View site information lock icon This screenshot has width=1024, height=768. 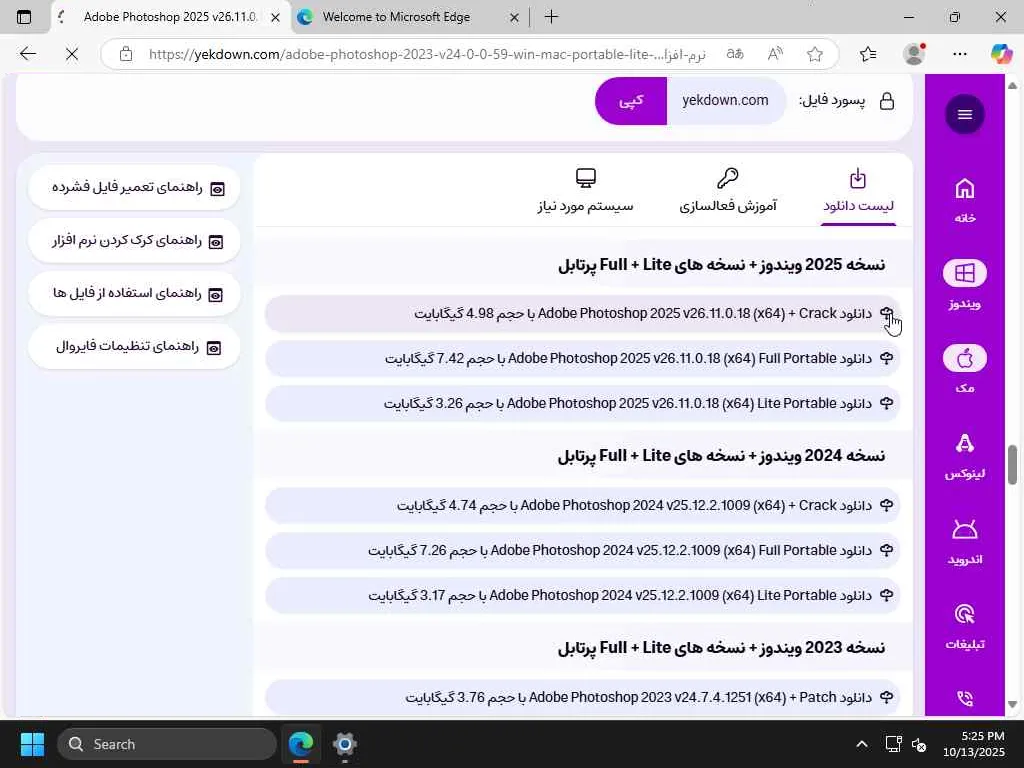click(x=126, y=54)
